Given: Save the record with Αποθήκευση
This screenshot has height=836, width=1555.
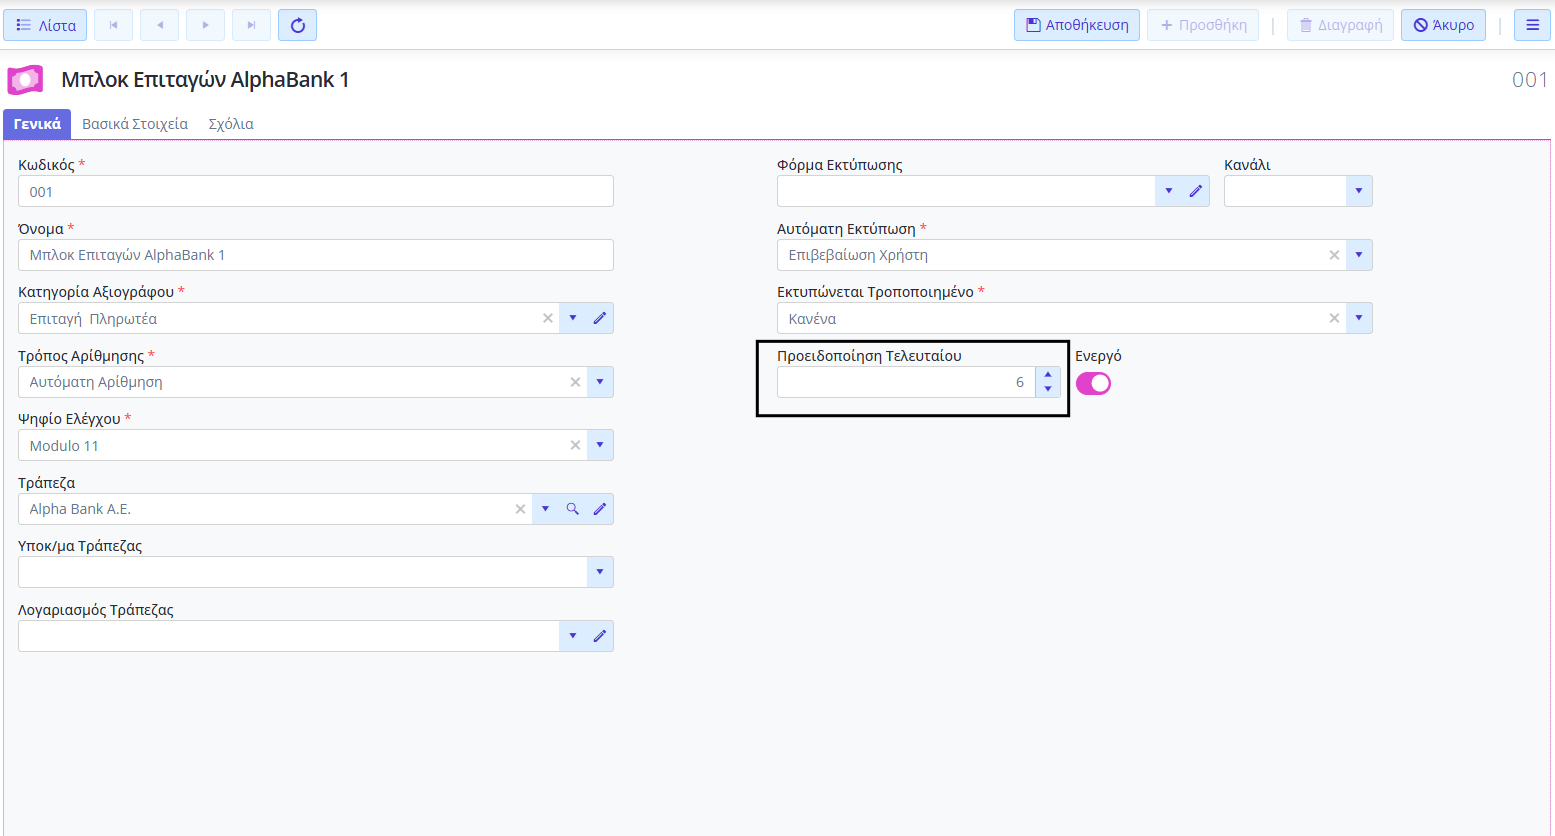Looking at the screenshot, I should 1076,25.
